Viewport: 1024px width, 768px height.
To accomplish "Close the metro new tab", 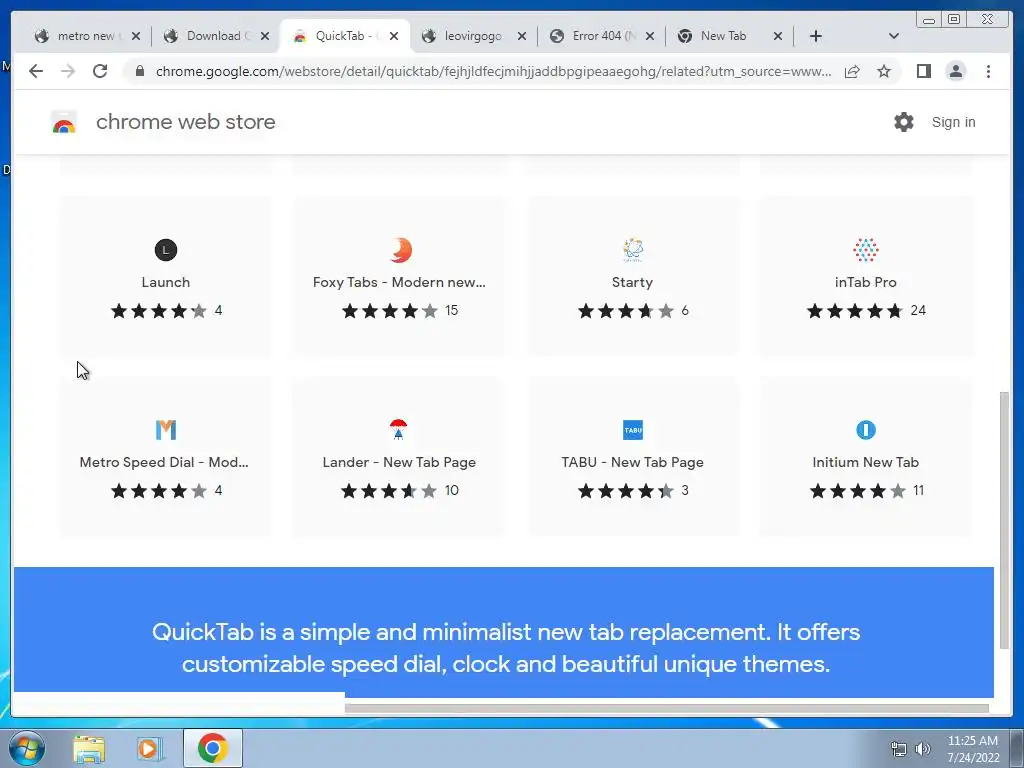I will click(136, 36).
